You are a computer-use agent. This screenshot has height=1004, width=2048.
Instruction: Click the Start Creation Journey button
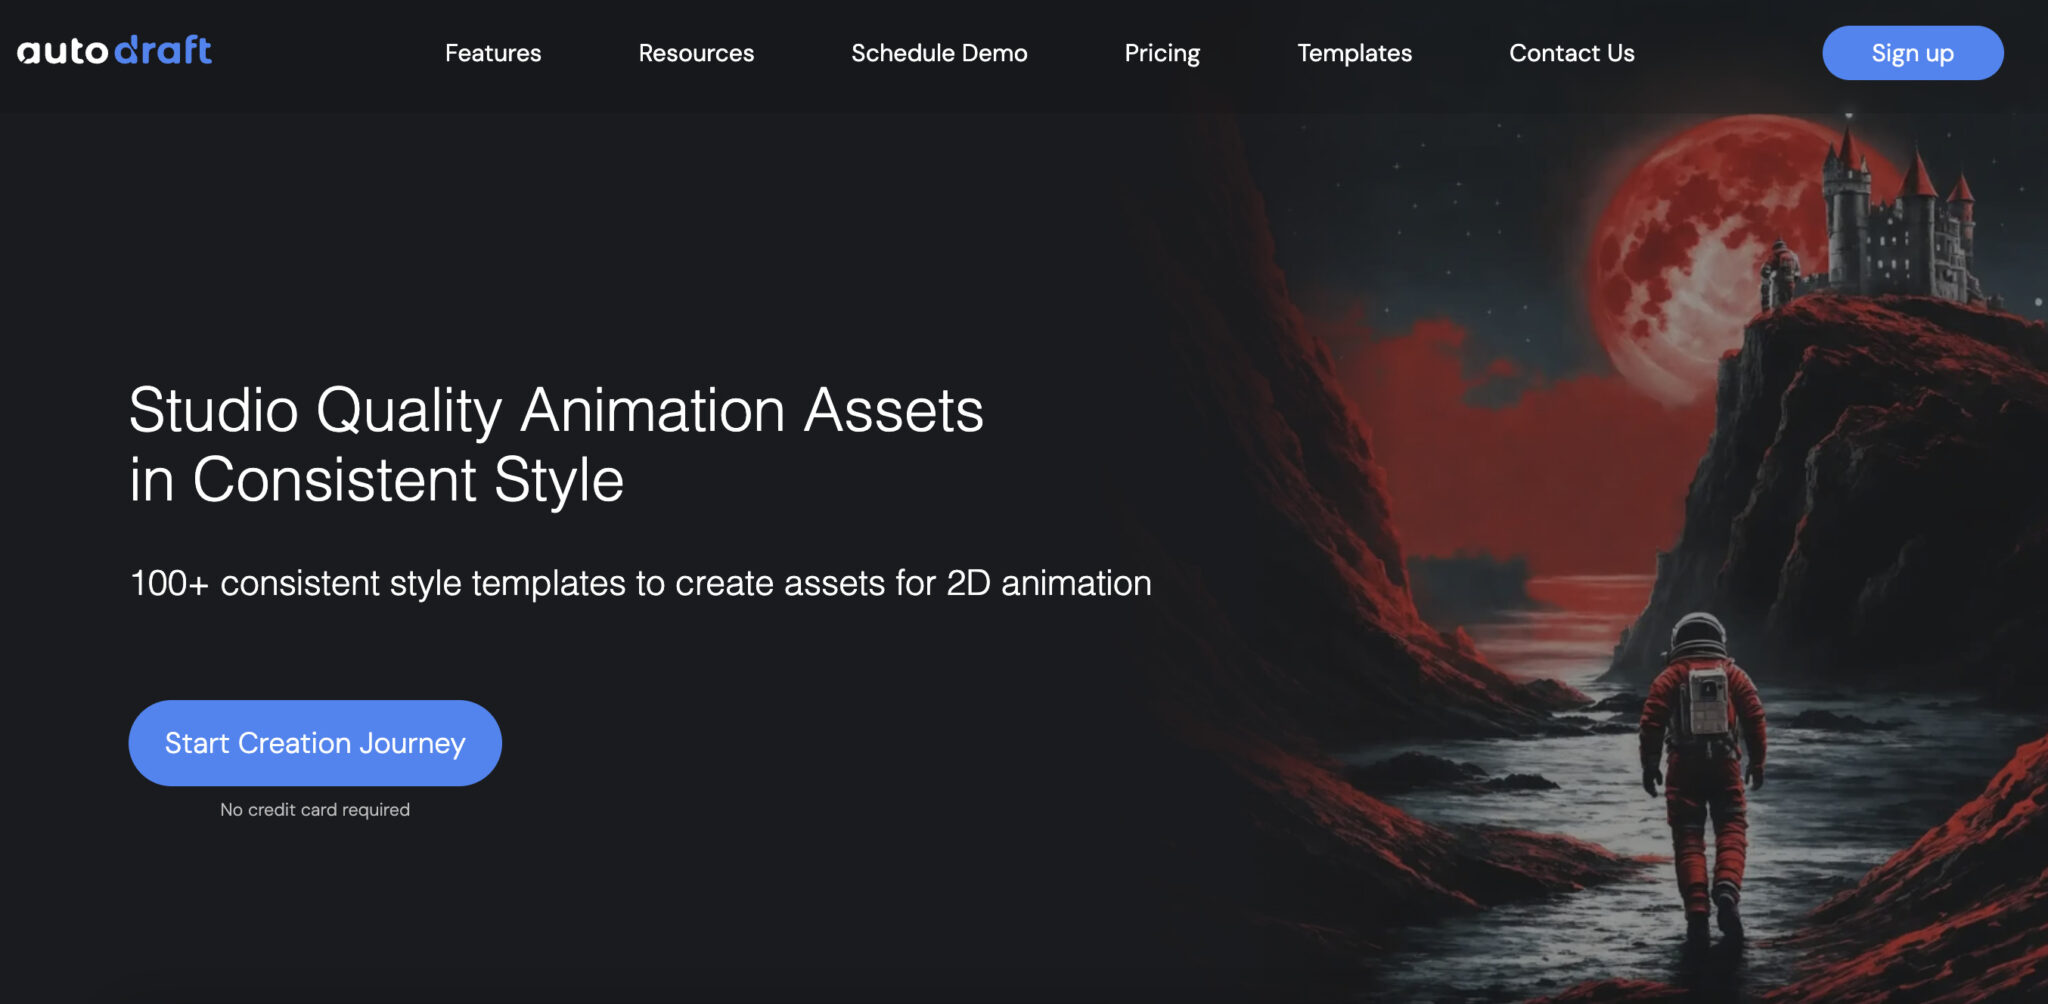point(315,743)
